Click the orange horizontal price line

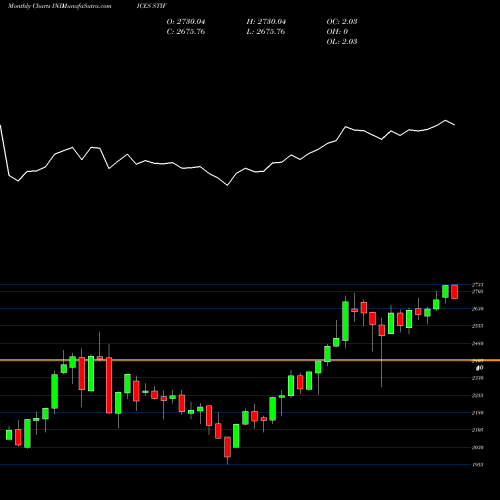[x=250, y=360]
